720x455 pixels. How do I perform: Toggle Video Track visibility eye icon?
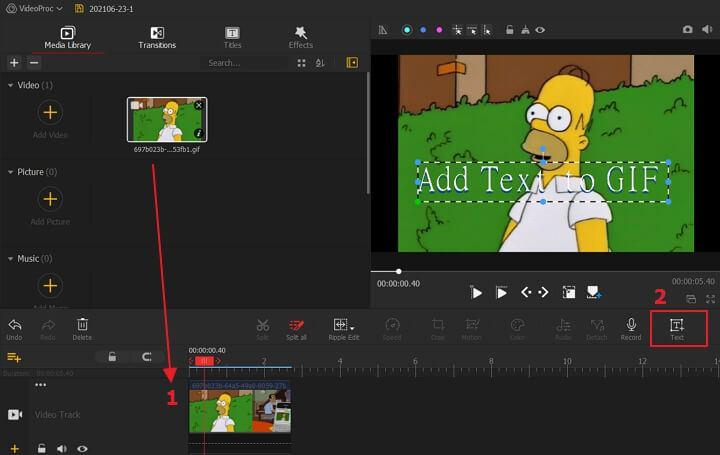pyautogui.click(x=83, y=449)
